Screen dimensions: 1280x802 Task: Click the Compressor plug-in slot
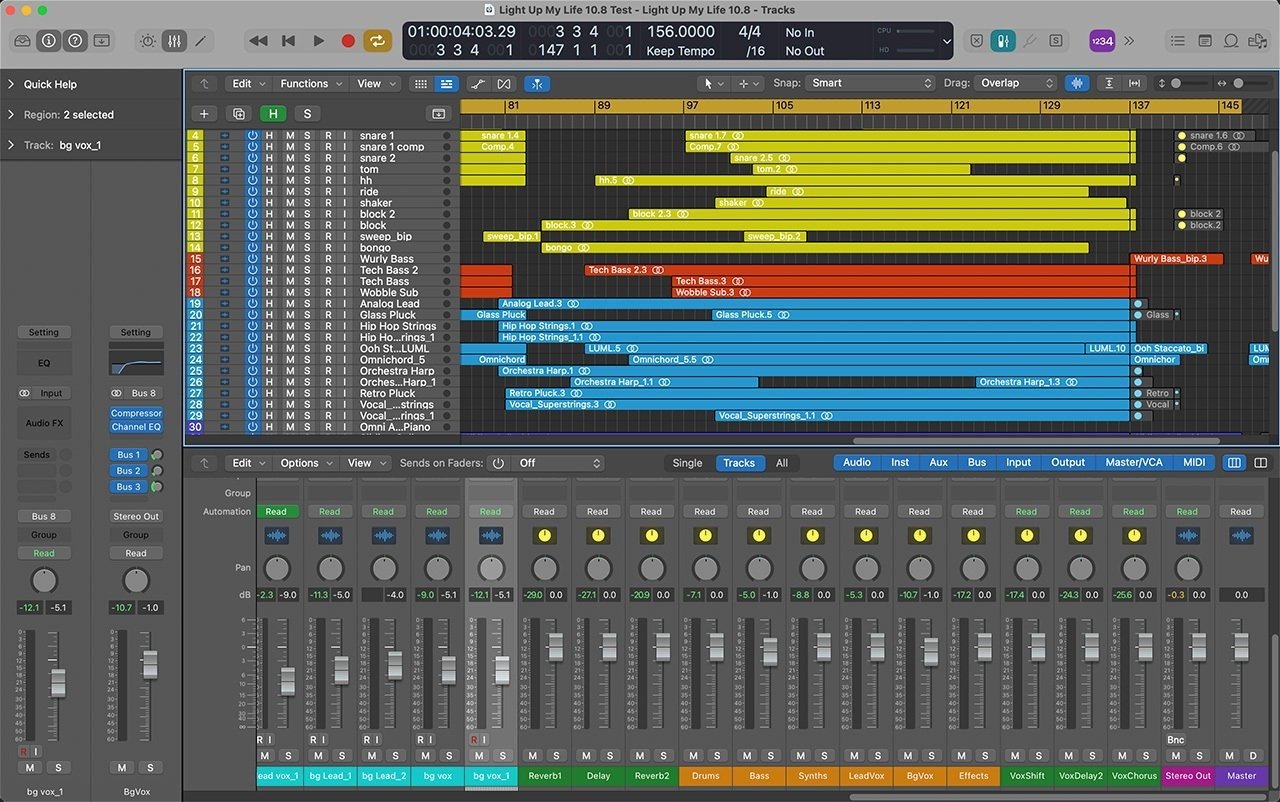click(136, 413)
